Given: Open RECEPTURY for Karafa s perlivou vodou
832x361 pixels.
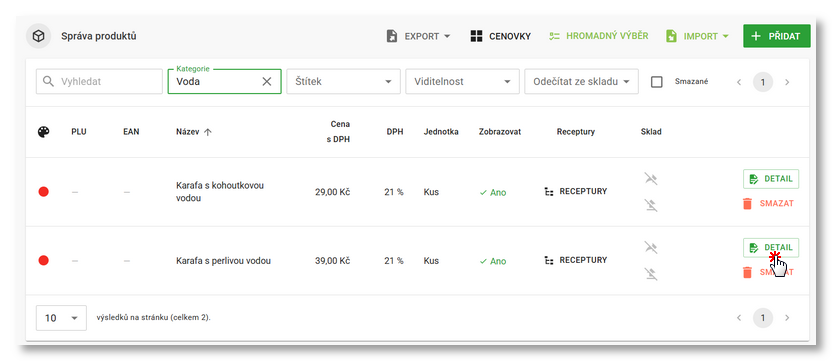Looking at the screenshot, I should [576, 260].
